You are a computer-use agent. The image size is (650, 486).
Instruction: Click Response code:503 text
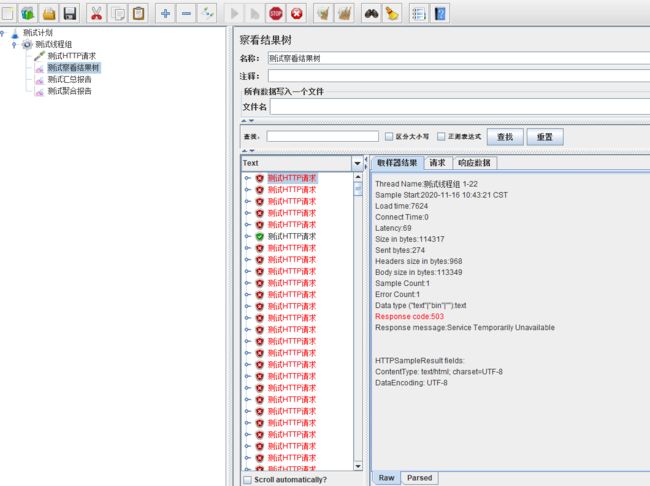click(409, 316)
